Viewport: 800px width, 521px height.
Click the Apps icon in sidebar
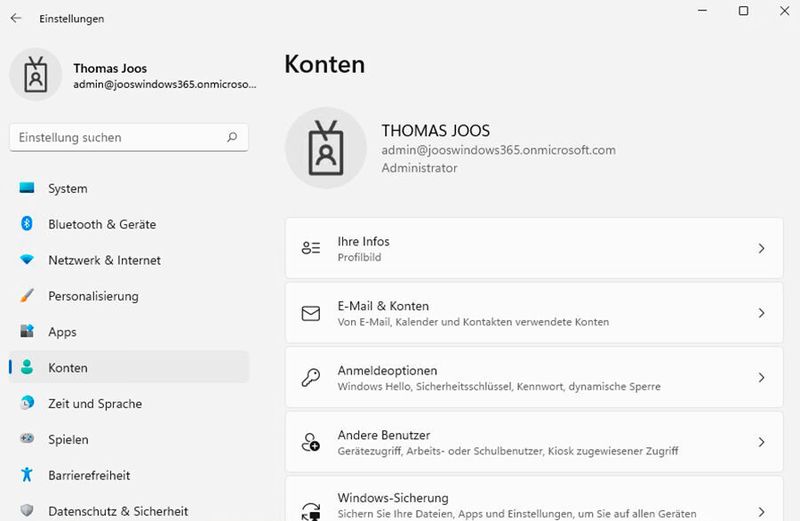(27, 331)
